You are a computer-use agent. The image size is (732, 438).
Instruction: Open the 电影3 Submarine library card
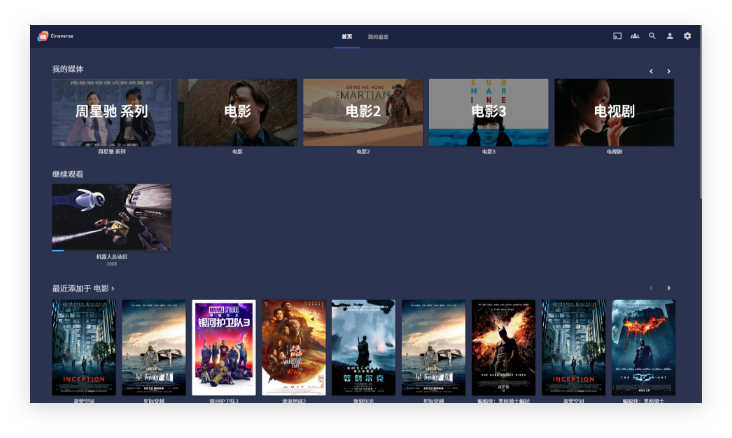click(489, 112)
